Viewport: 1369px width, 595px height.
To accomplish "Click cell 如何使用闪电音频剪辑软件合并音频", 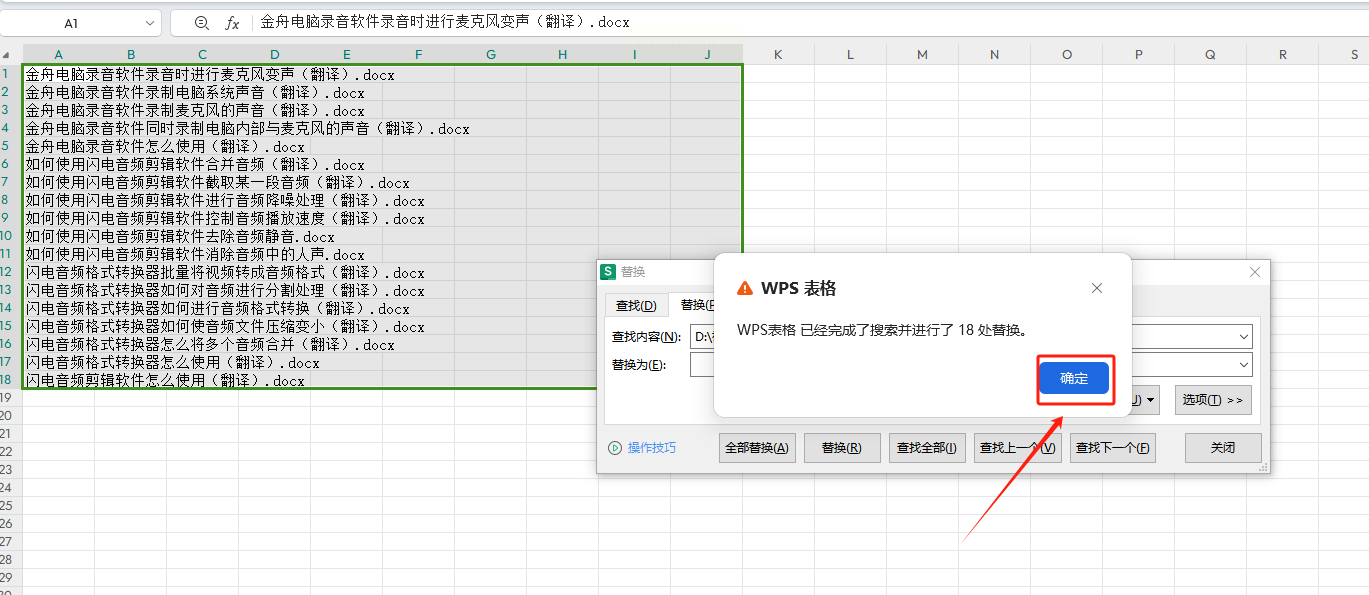I will pos(195,164).
